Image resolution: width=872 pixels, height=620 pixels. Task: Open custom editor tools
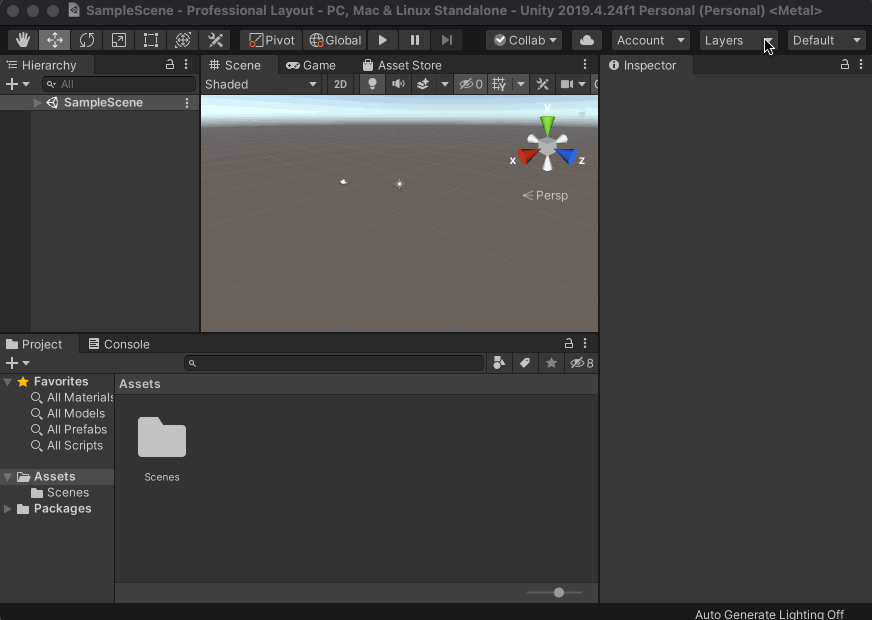click(215, 40)
